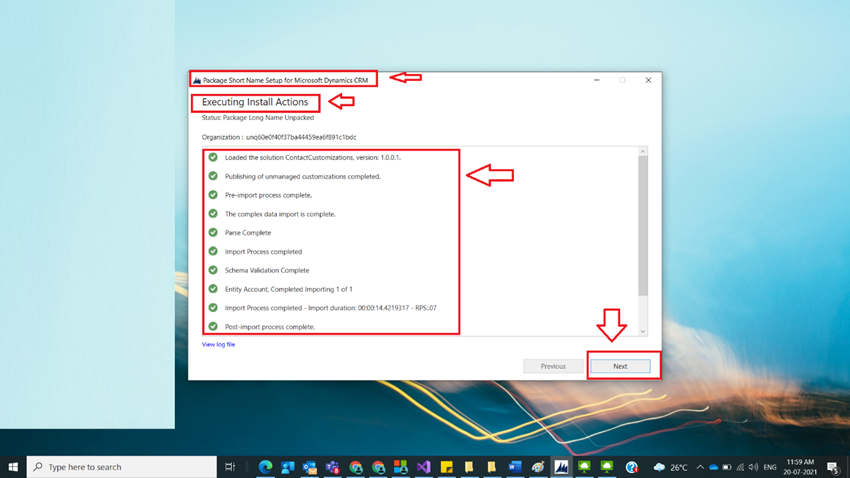This screenshot has height=478, width=850.
Task: Open the blue help icon in taskbar
Action: coord(631,467)
